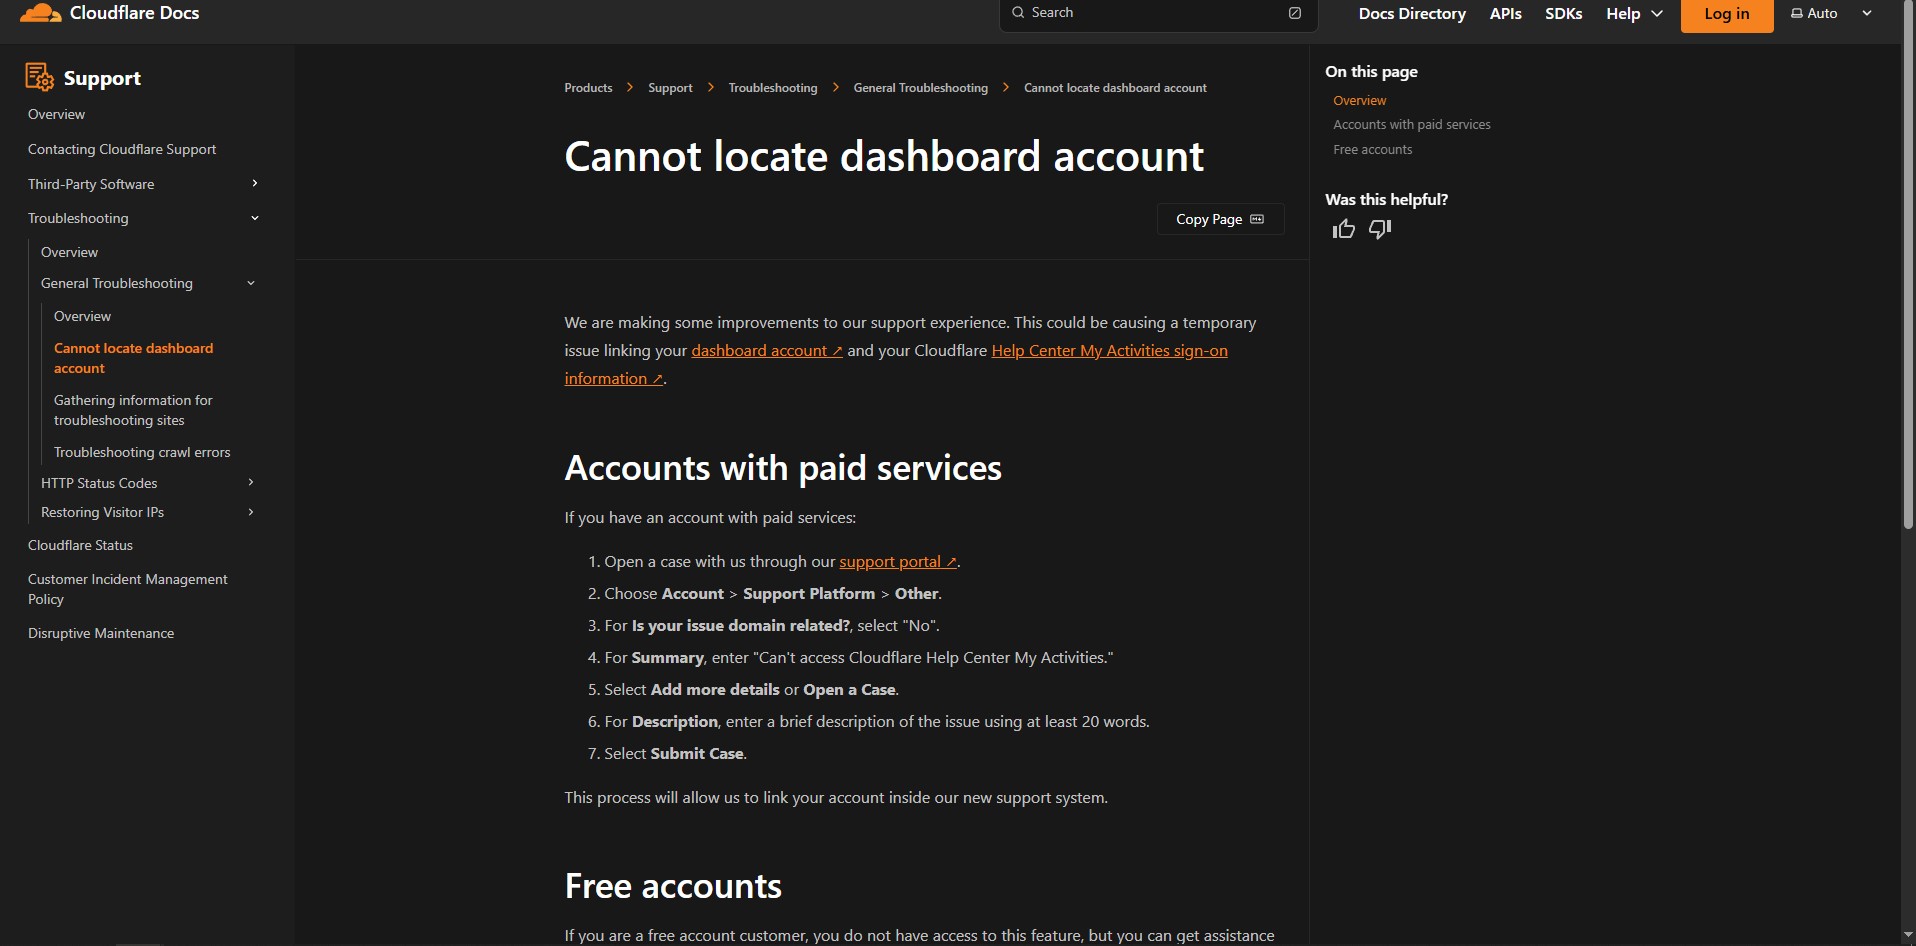The image size is (1916, 946).
Task: Click Troubleshooting in breadcrumb
Action: [773, 88]
